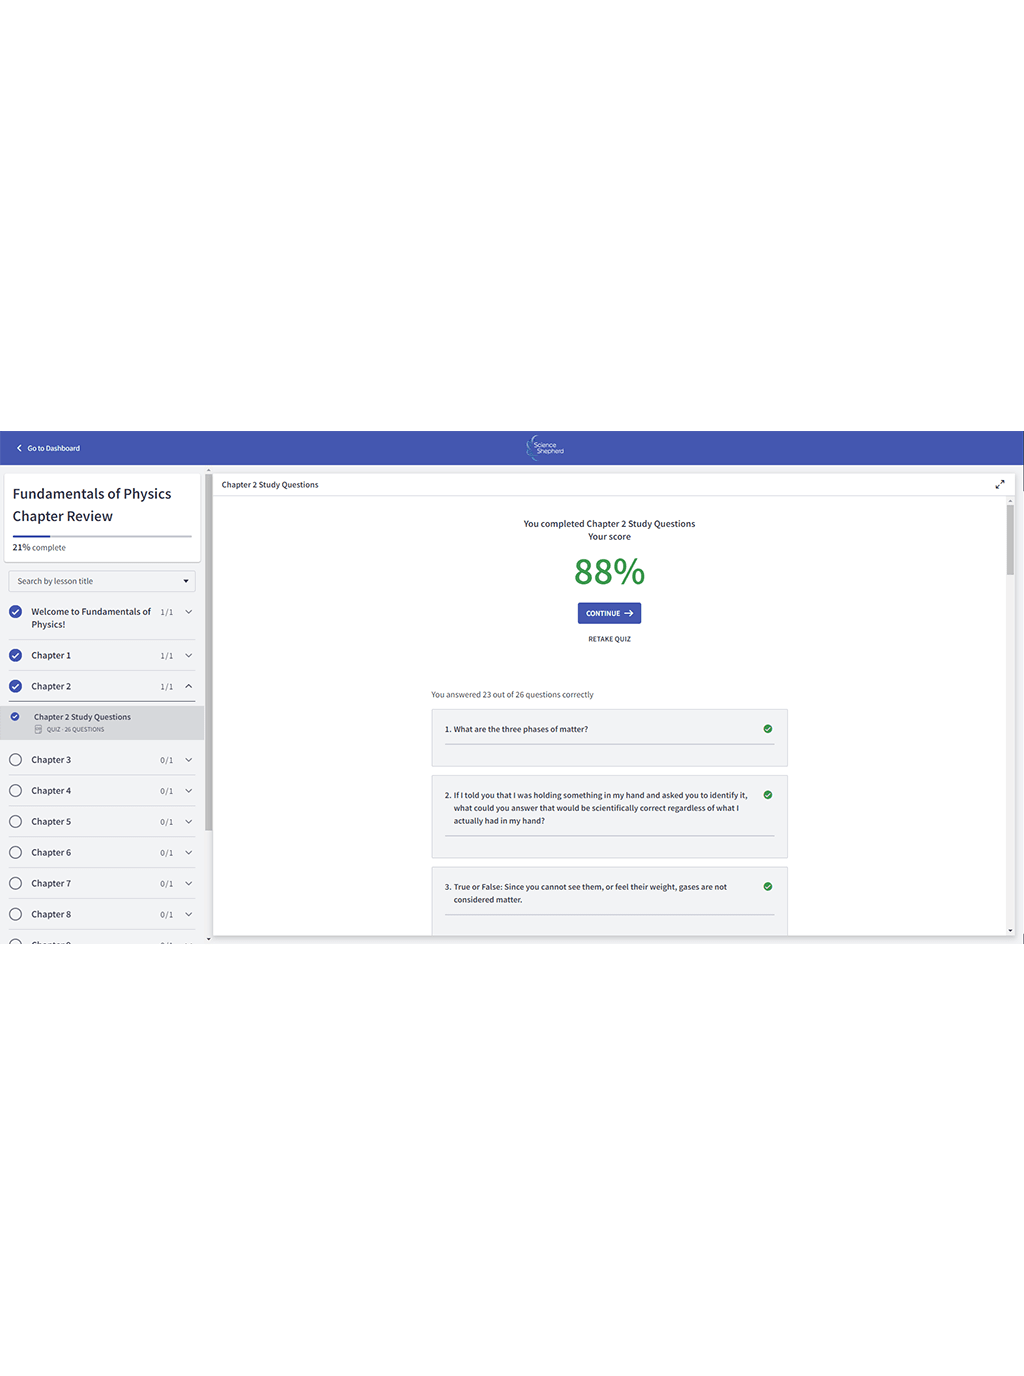Click green checkmark on question 2
1024x1376 pixels.
coord(768,795)
